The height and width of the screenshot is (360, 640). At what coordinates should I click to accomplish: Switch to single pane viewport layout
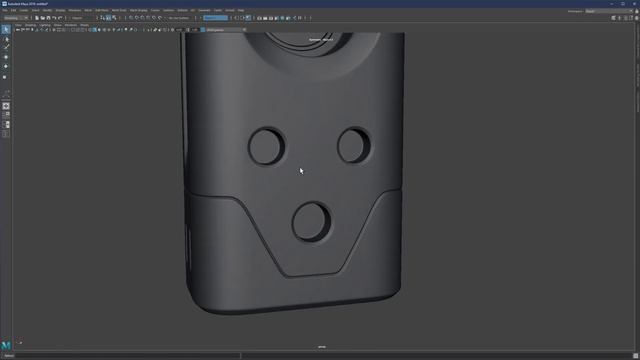[x=6, y=106]
